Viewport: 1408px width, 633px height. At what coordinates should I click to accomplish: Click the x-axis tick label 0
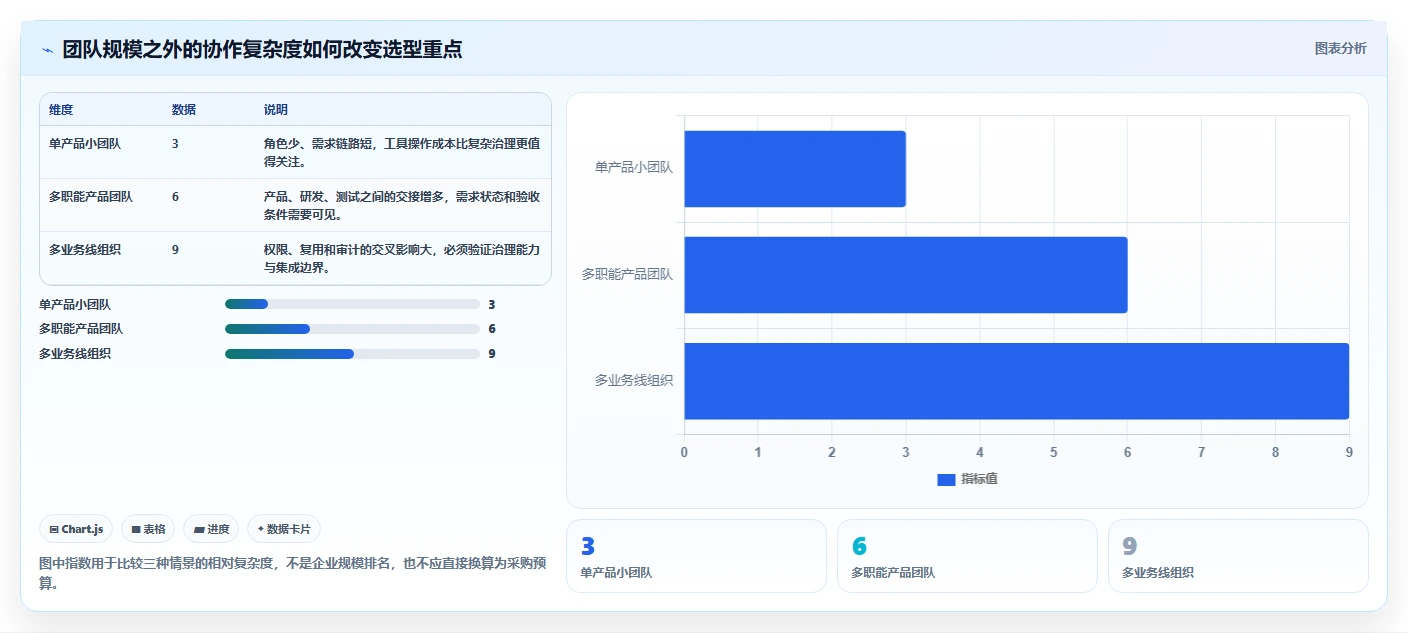[684, 452]
